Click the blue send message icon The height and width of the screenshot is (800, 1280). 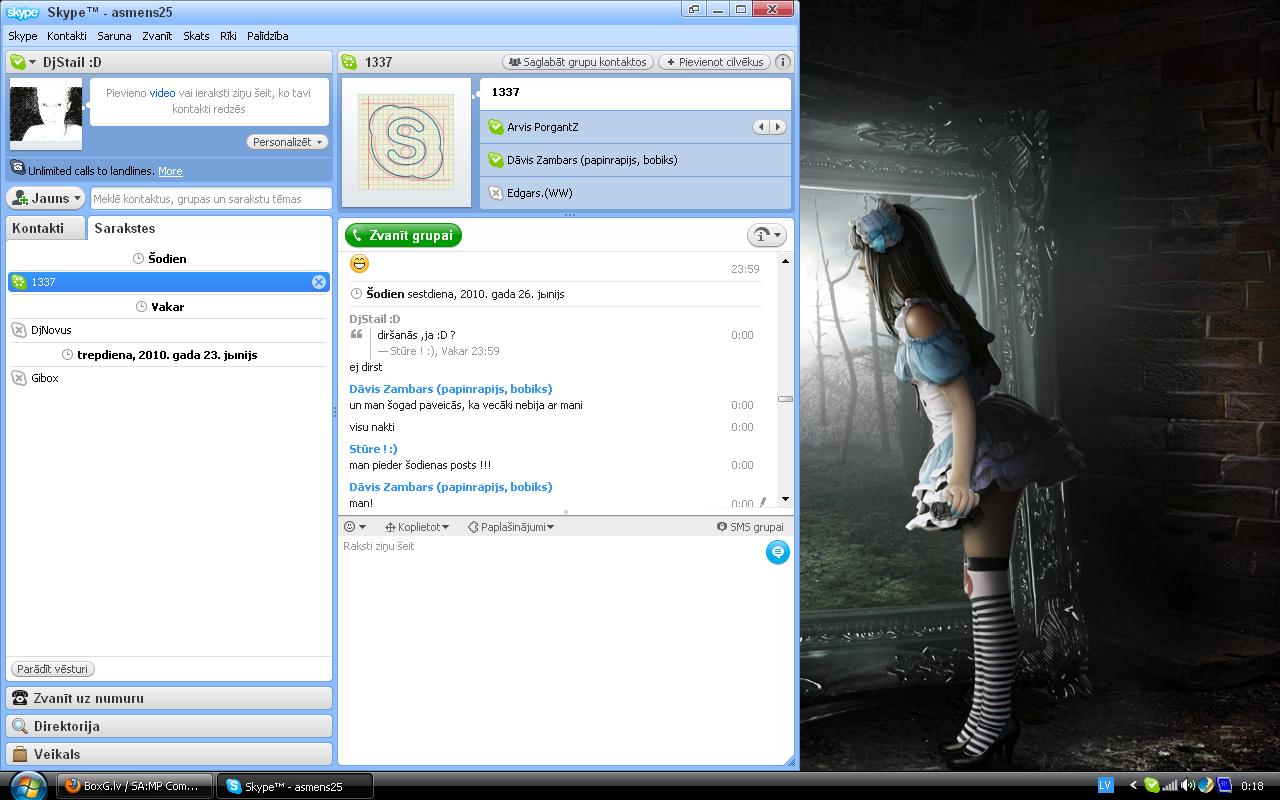click(778, 552)
